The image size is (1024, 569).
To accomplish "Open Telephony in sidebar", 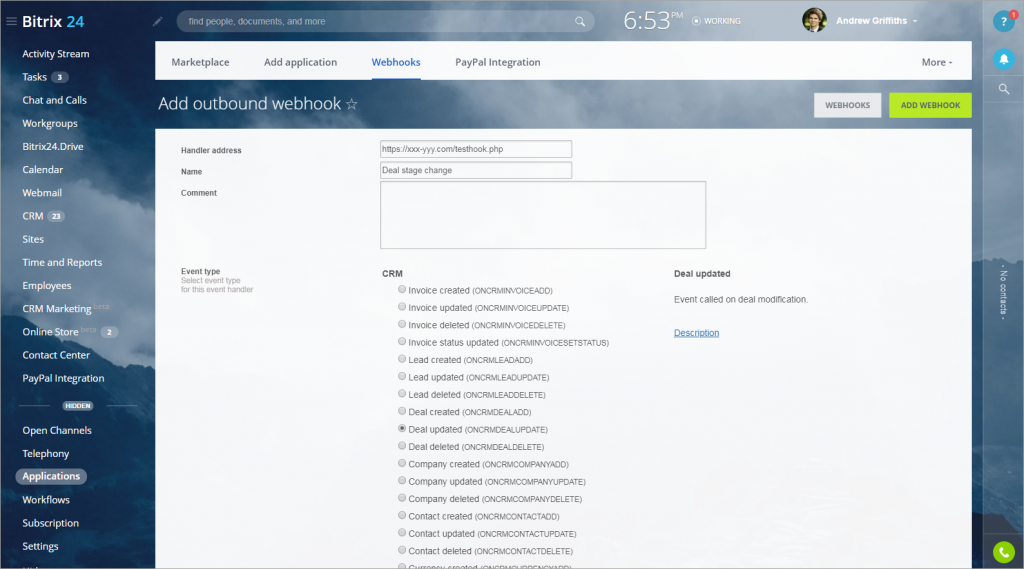I will pyautogui.click(x=46, y=453).
